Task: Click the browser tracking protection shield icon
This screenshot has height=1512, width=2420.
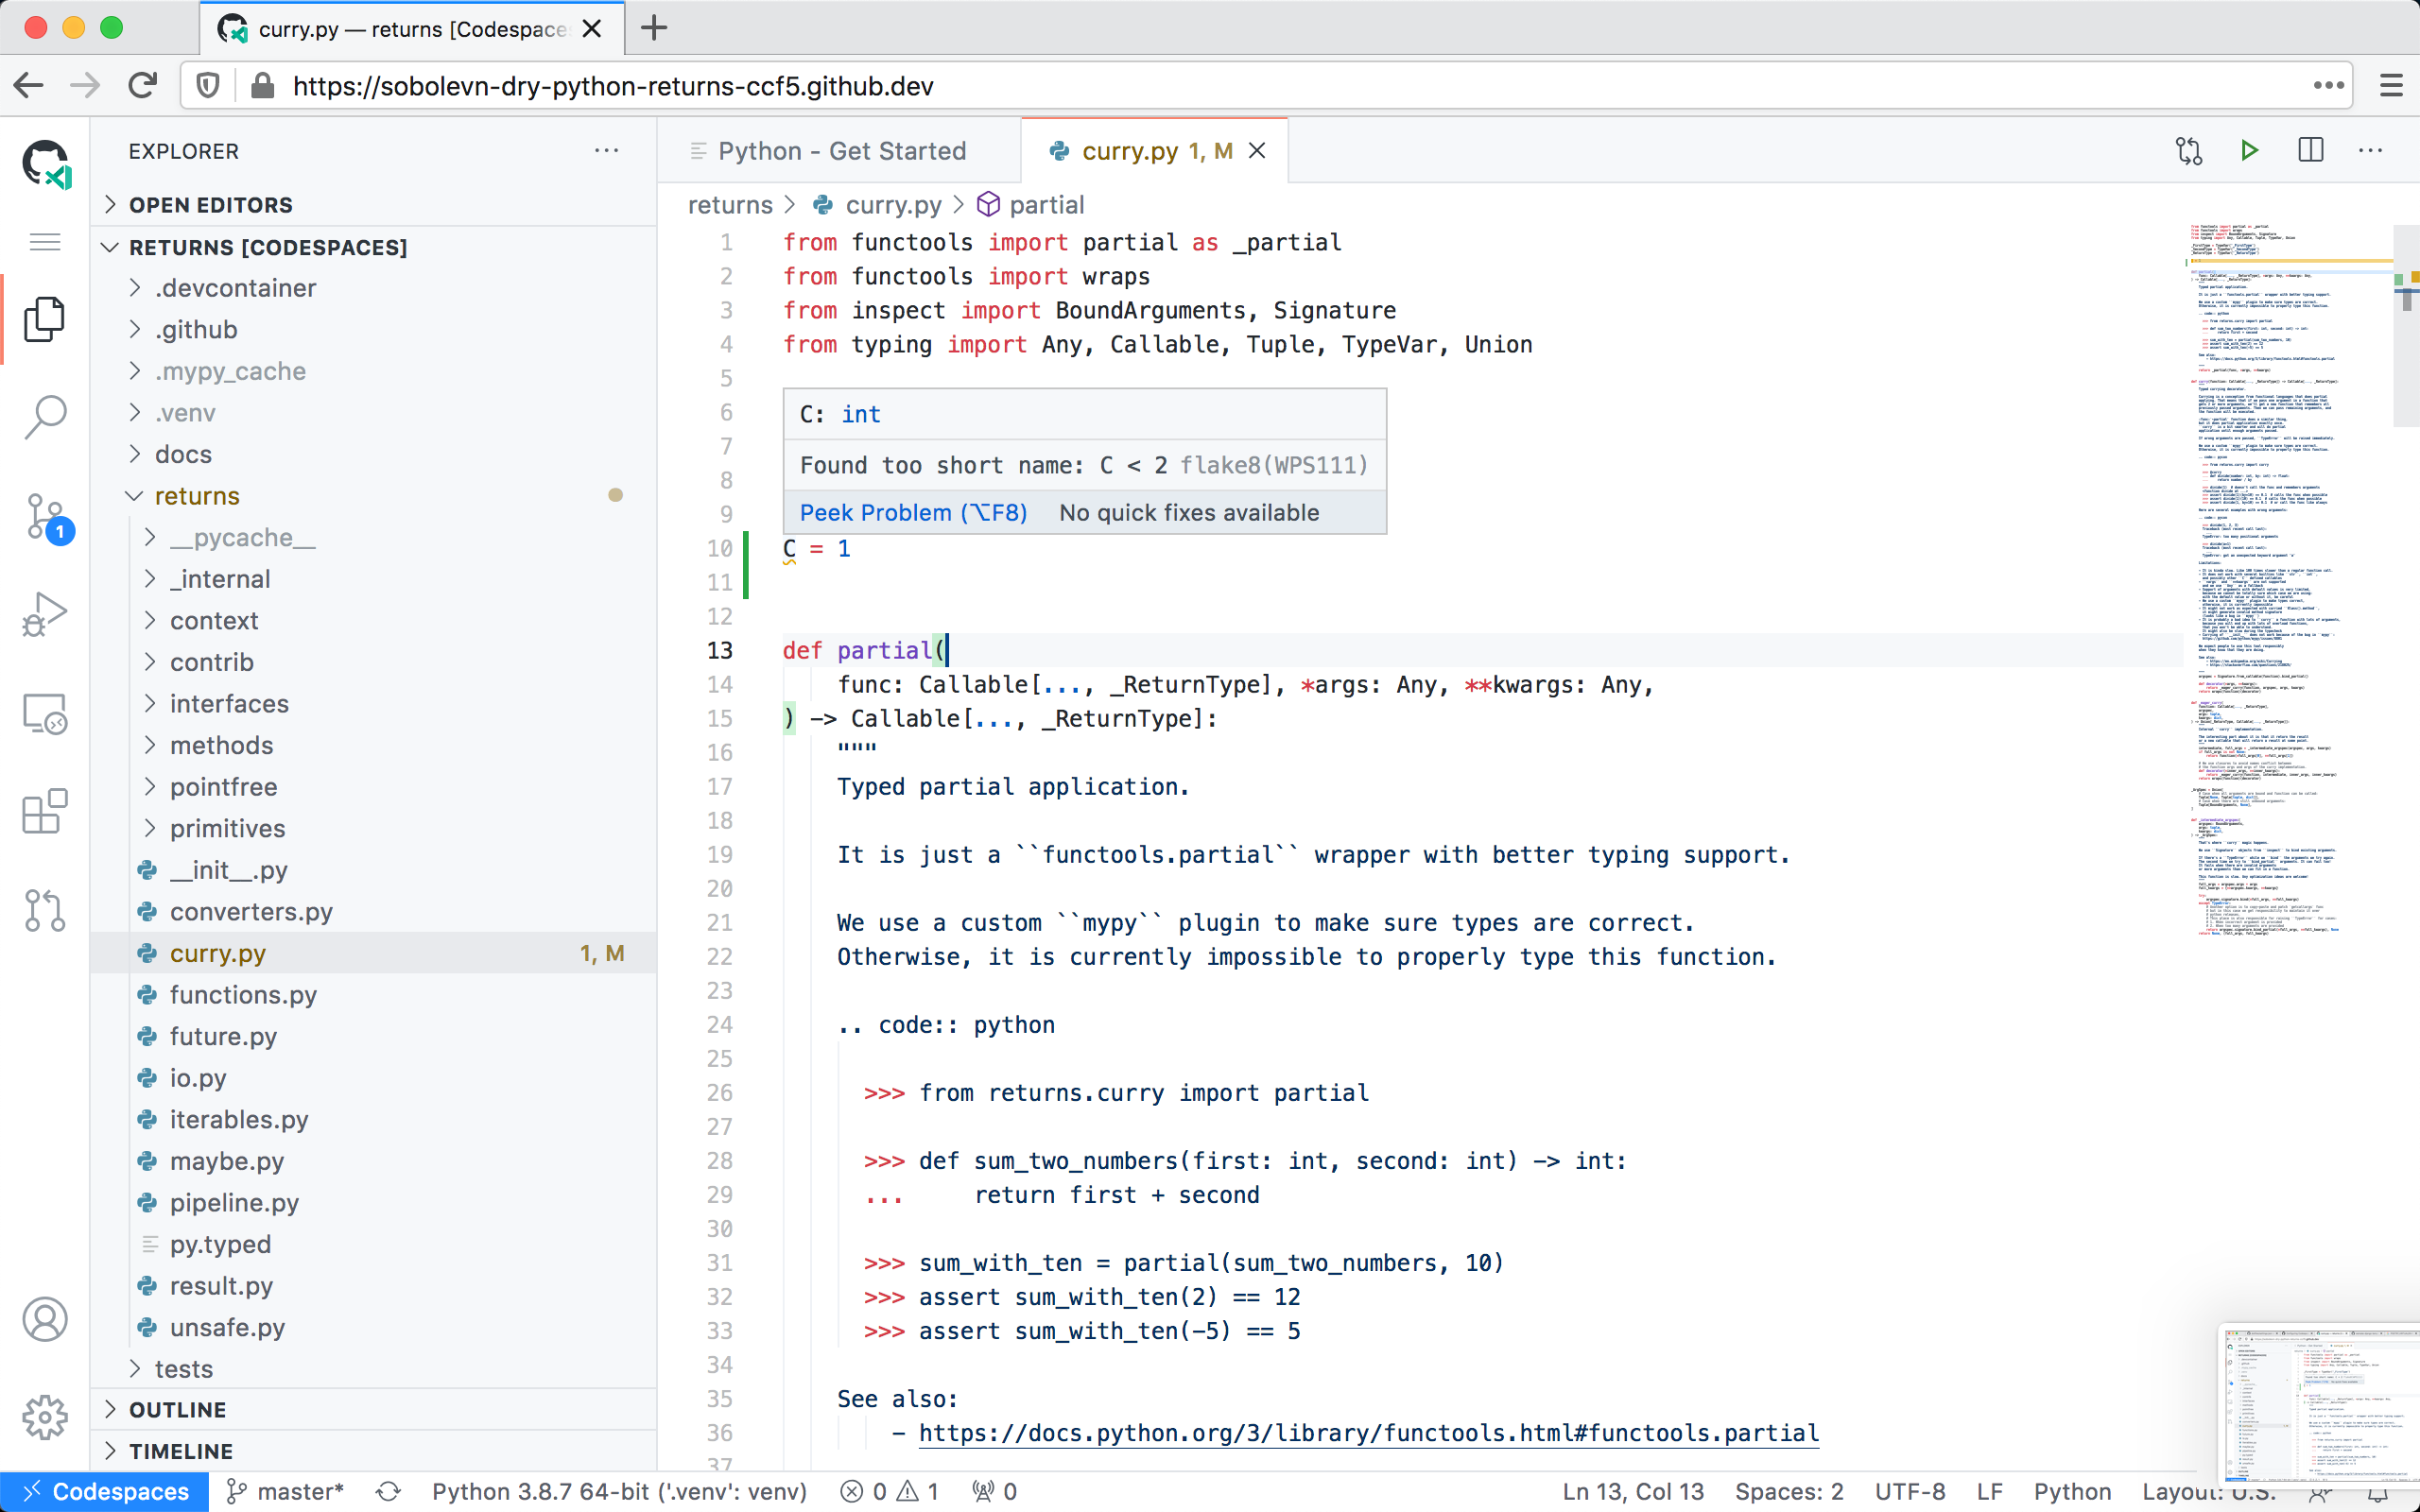Action: coord(208,85)
